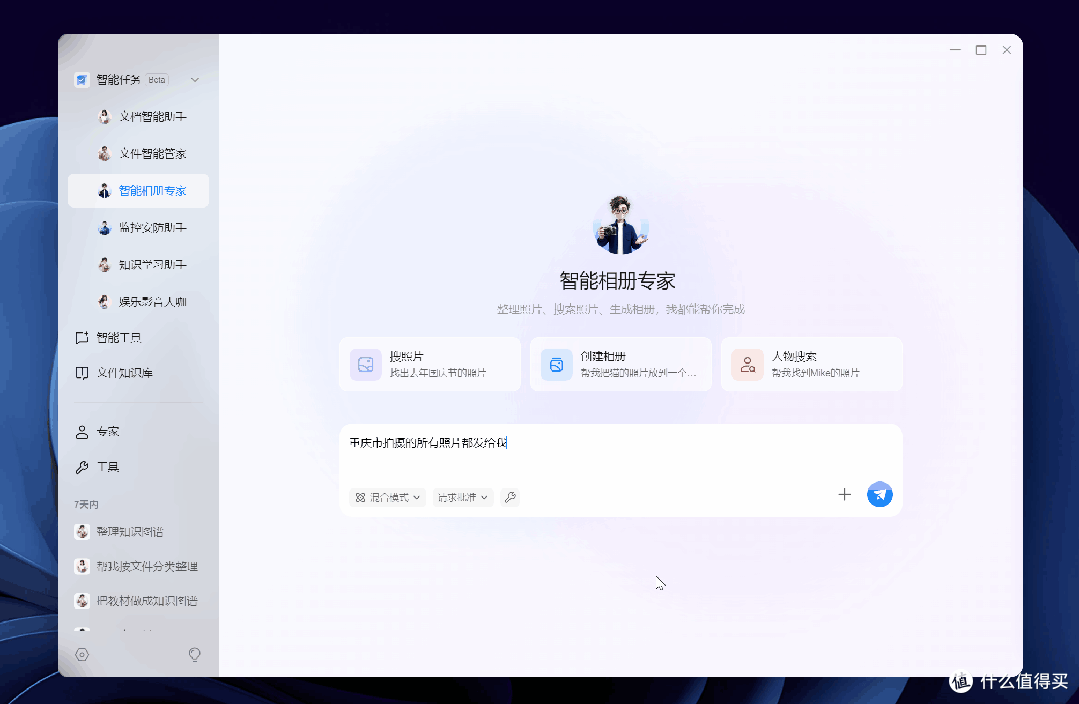Screen dimensions: 1079x704
Task: Click the 文件知识库 book icon
Action: (82, 372)
